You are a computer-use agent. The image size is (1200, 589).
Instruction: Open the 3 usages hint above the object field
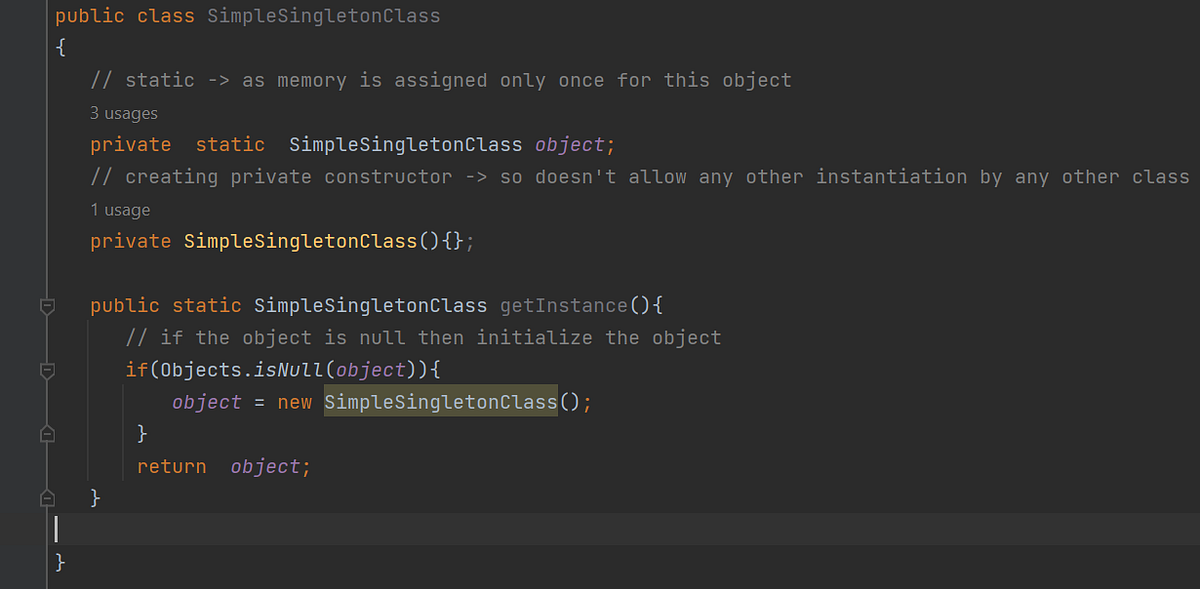[x=122, y=113]
